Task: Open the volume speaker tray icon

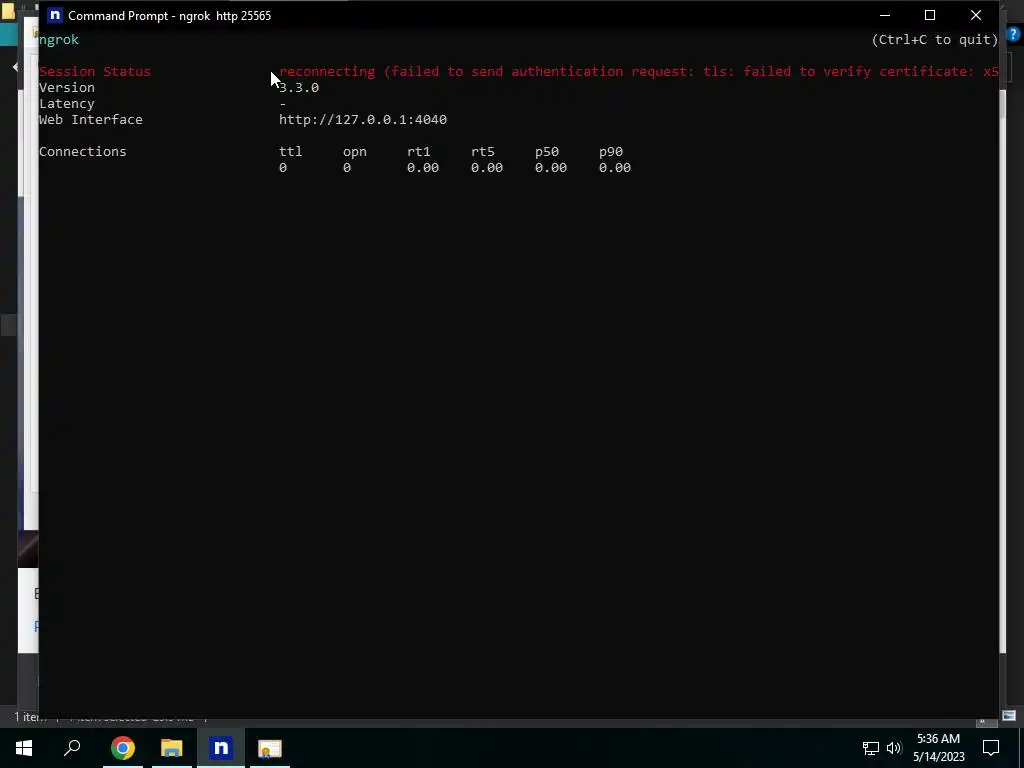Action: click(894, 748)
